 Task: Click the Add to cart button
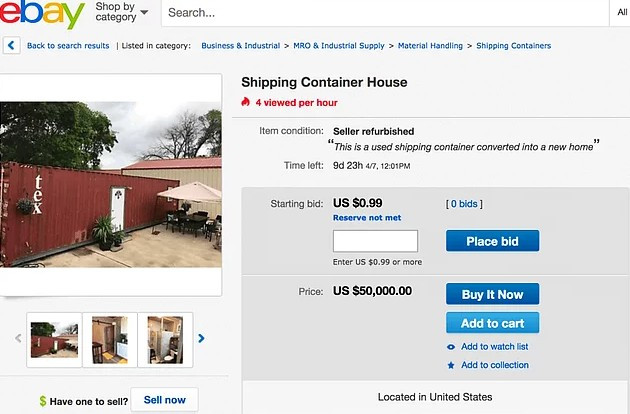pyautogui.click(x=492, y=323)
